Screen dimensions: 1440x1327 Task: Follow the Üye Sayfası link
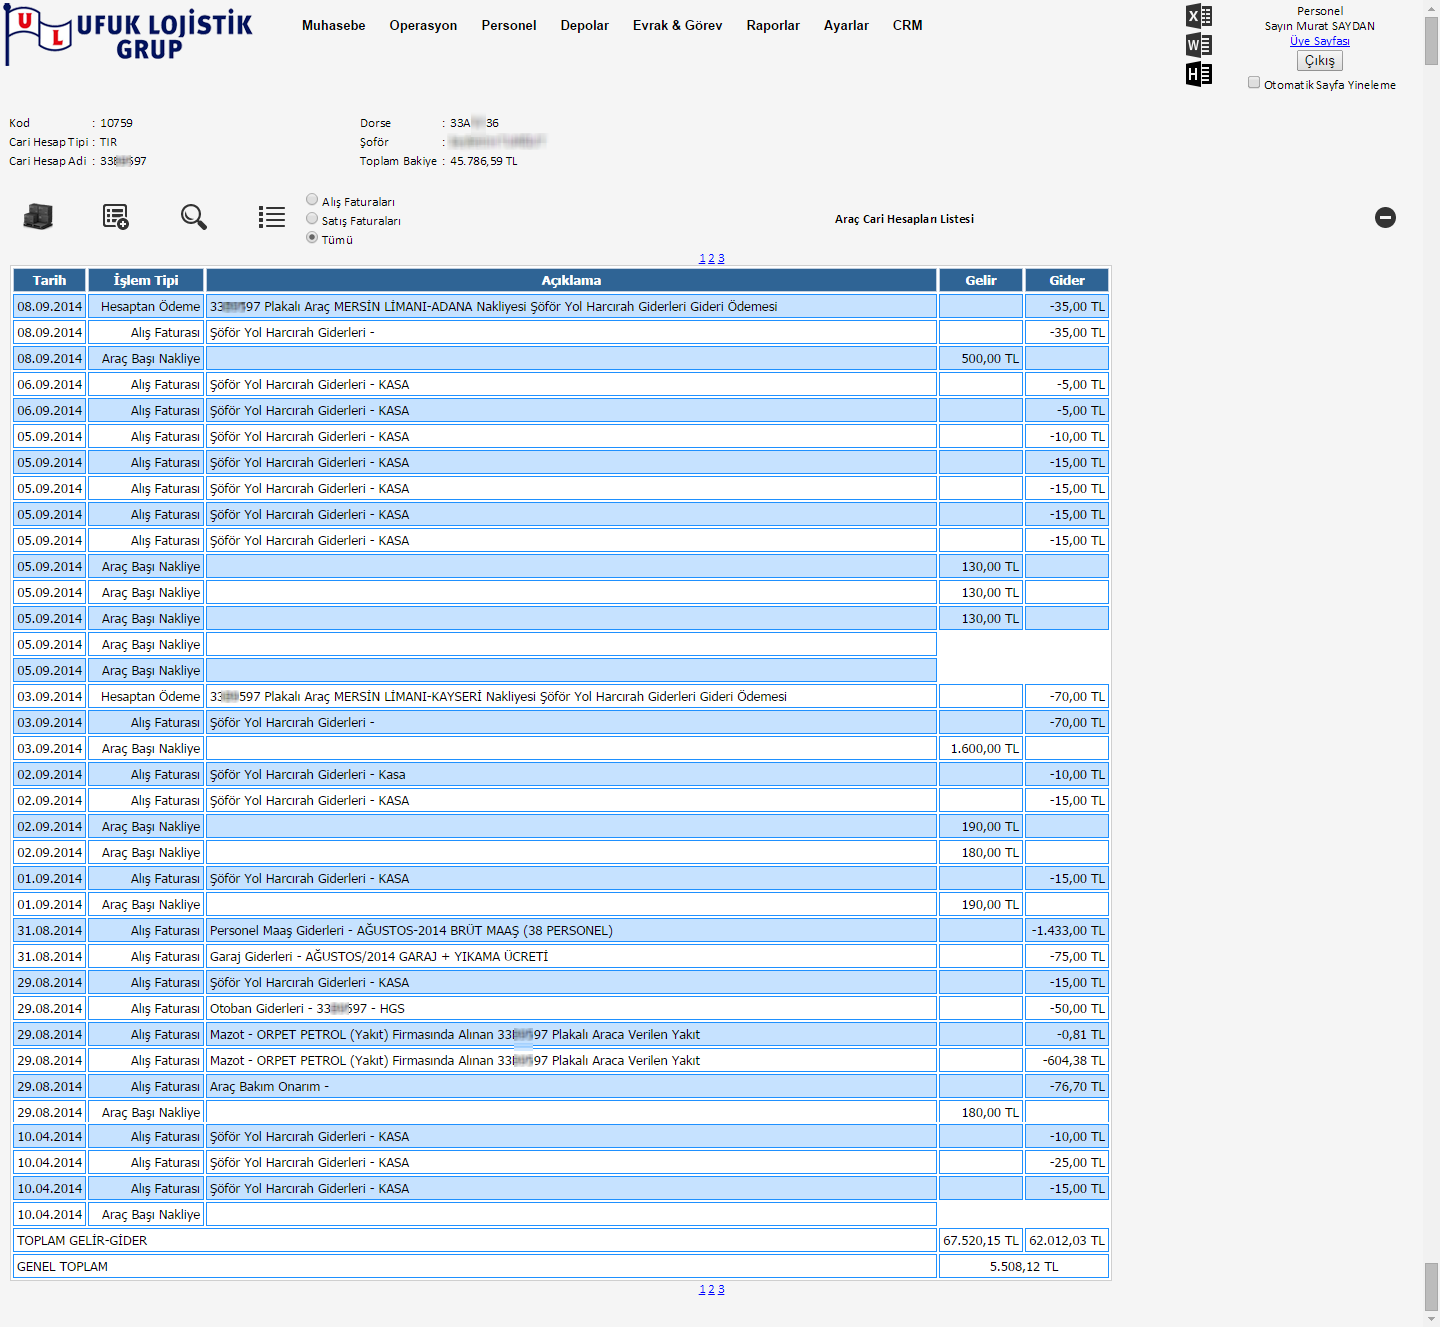tap(1320, 41)
